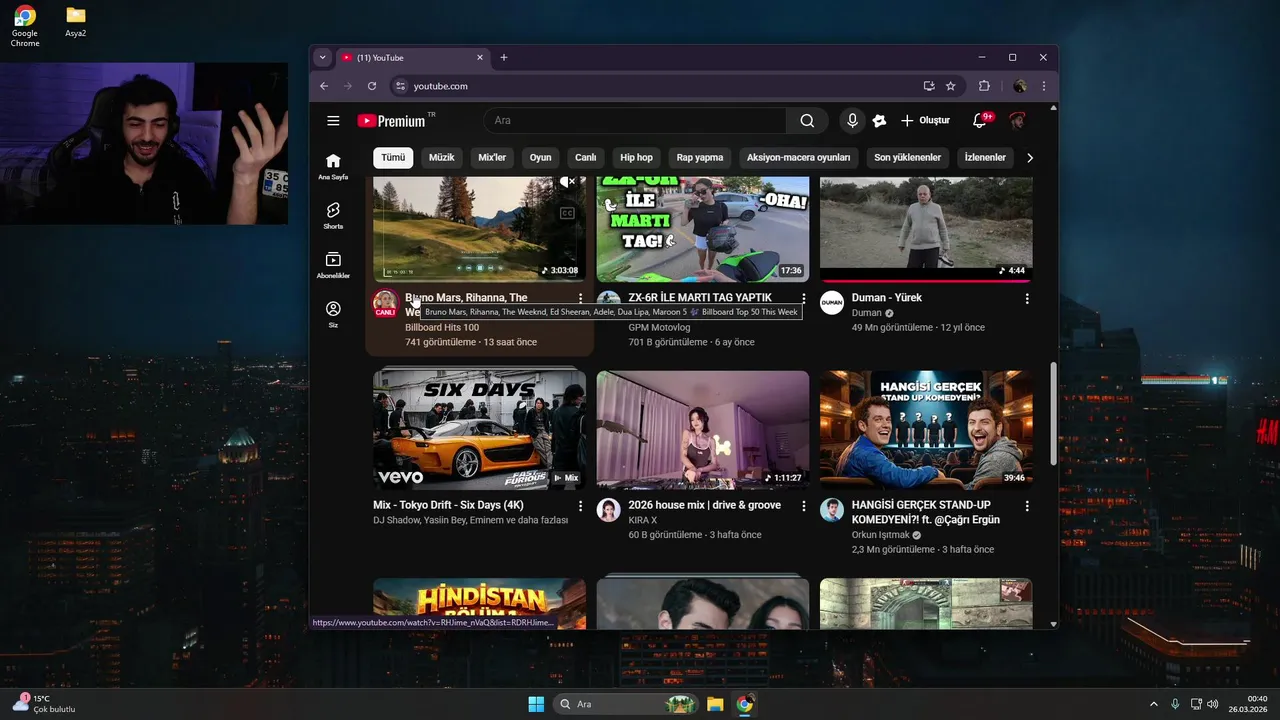Screen dimensions: 1280x720
Task: Open options for Duman - Yürek video
Action: coord(1027,298)
